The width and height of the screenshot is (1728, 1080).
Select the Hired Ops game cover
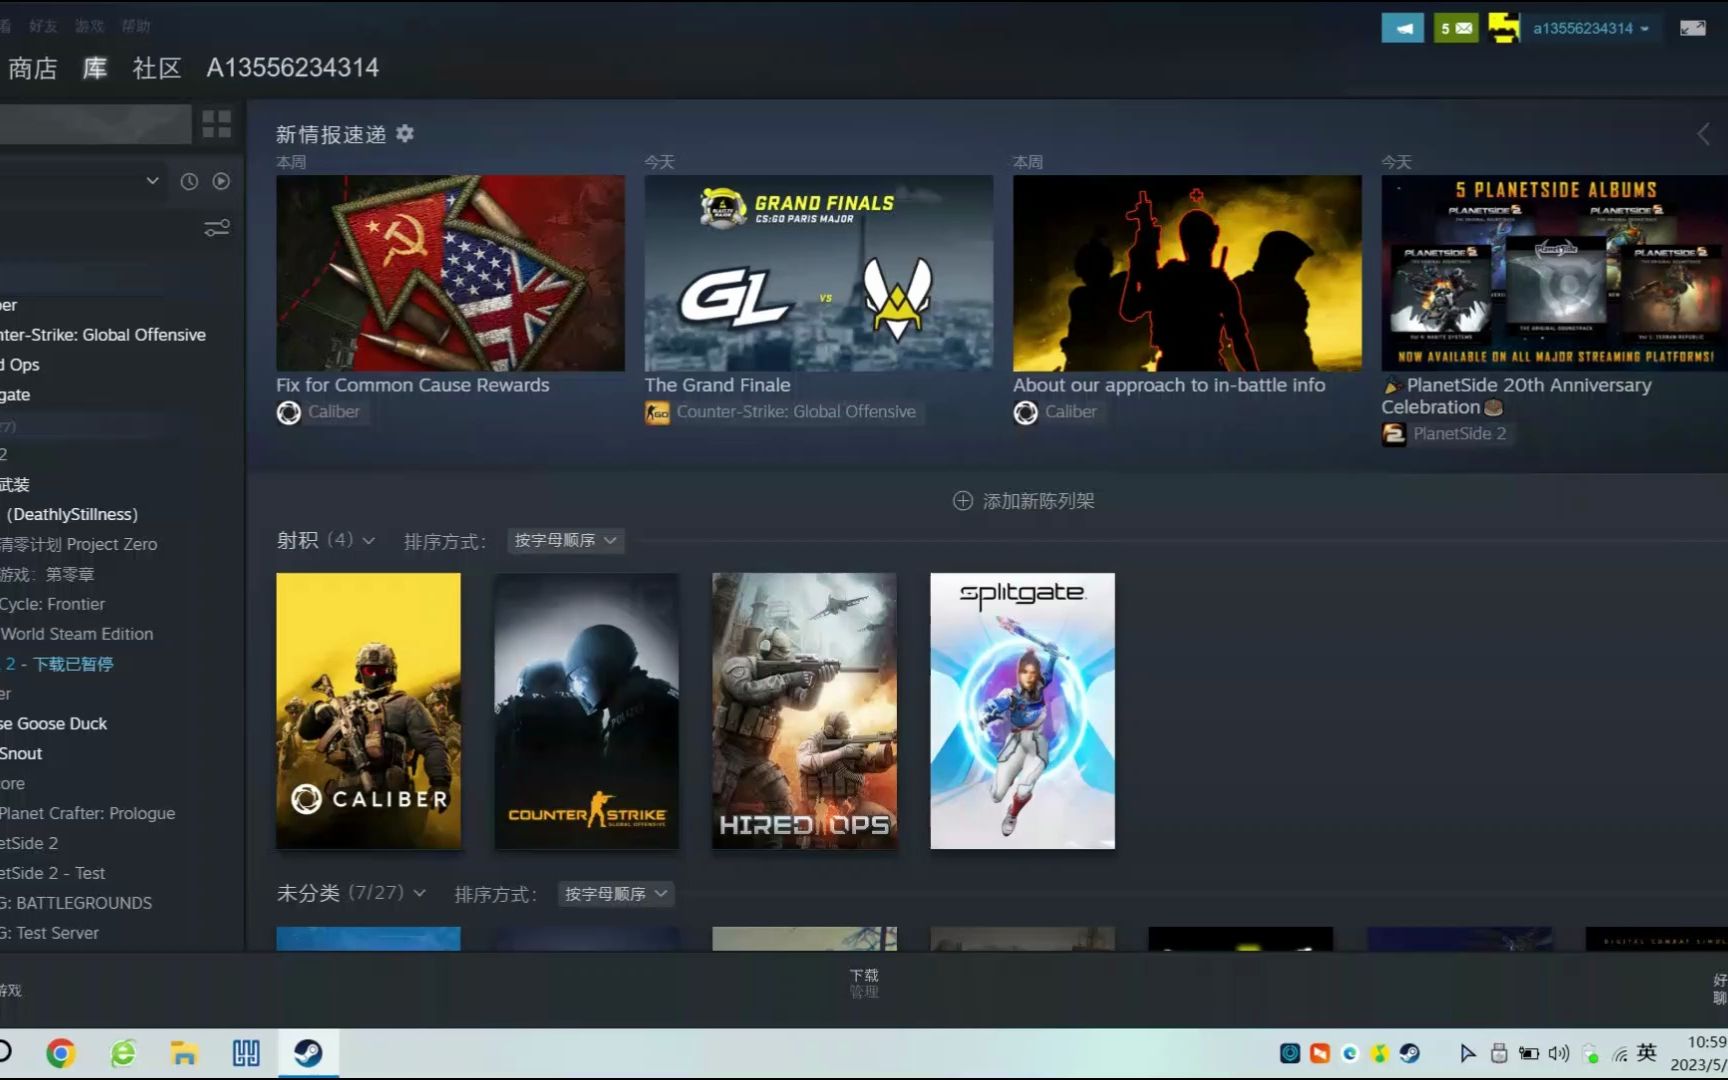[x=804, y=711]
